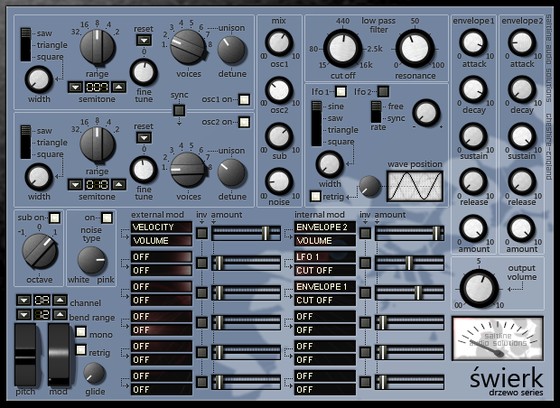Viewport: 560px width, 408px height.
Task: Open the LFO 1 internal mod source selector
Action: pos(325,257)
